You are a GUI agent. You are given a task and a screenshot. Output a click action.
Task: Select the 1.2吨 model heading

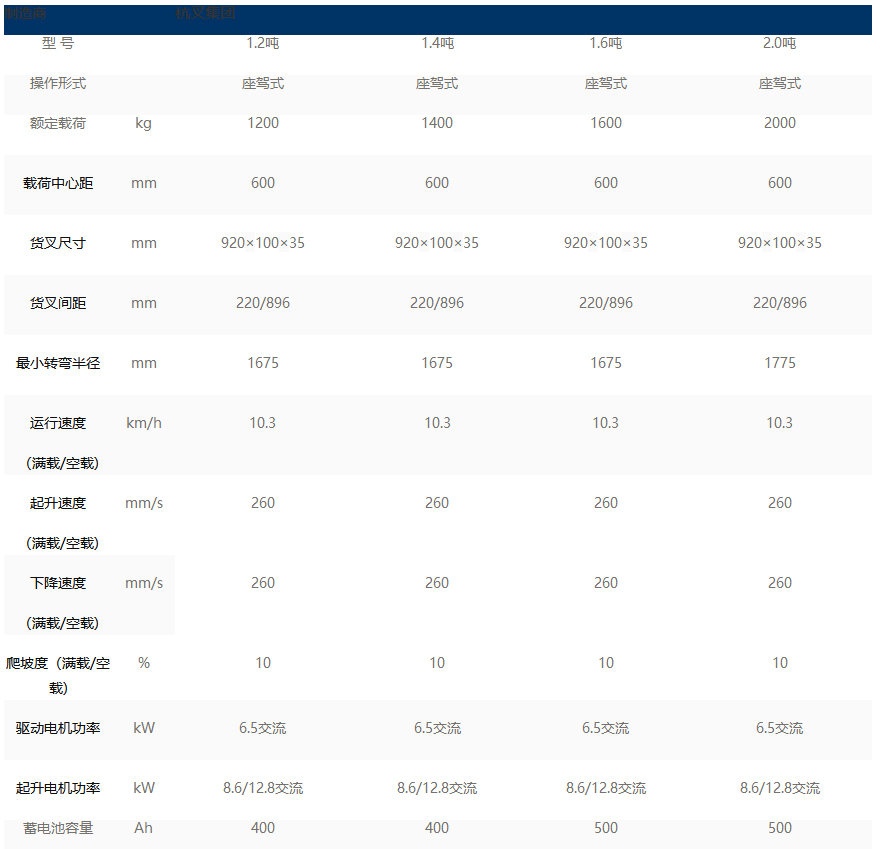(263, 43)
